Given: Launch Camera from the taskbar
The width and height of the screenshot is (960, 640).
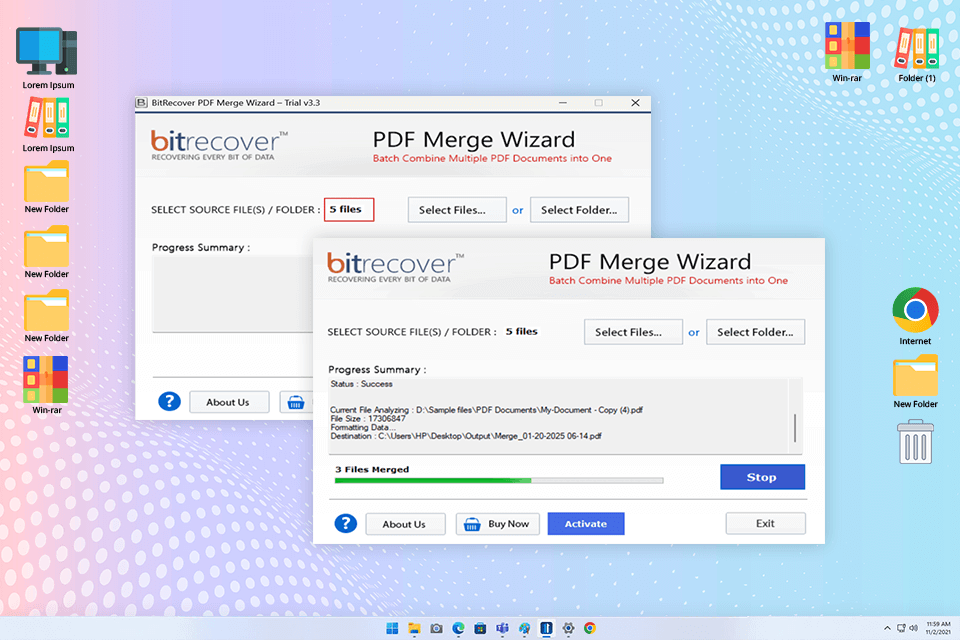Looking at the screenshot, I should (x=437, y=628).
